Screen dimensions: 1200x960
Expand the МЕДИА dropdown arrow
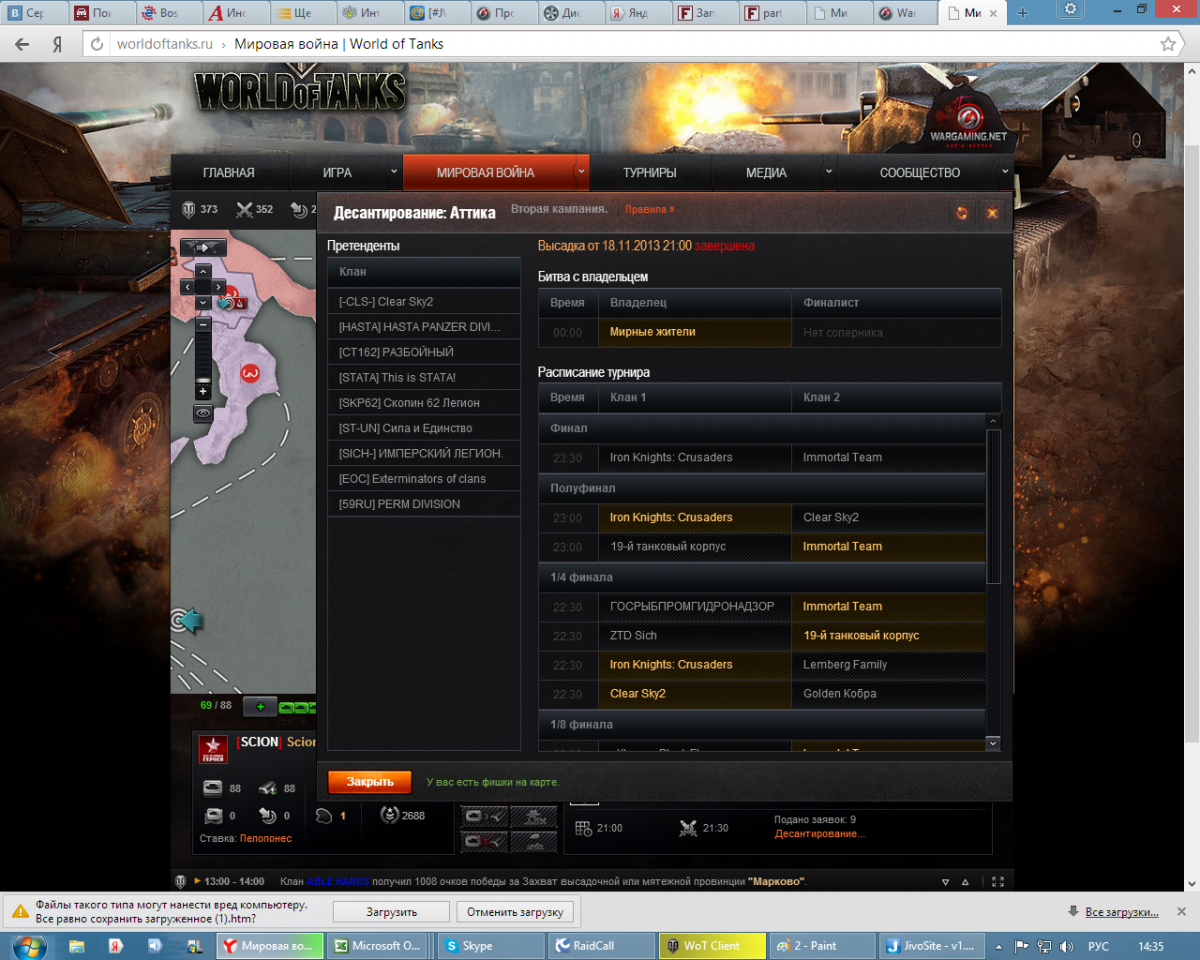828,172
